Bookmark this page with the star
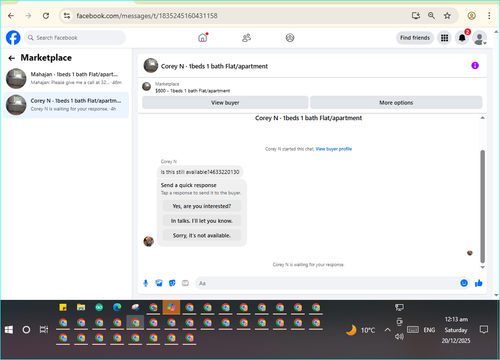This screenshot has height=360, width=500. [447, 16]
